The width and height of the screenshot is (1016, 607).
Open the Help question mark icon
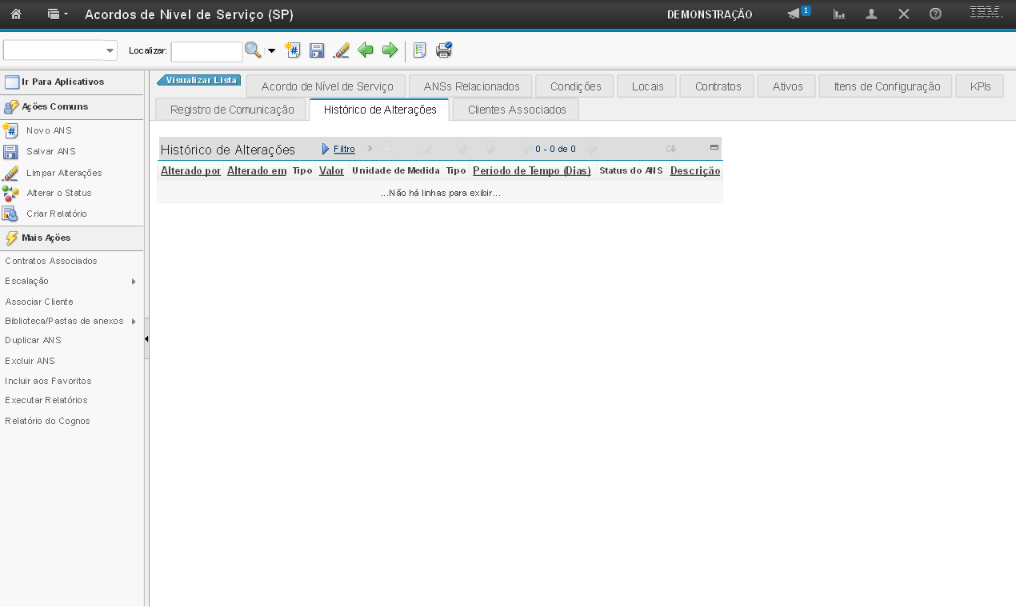[935, 14]
